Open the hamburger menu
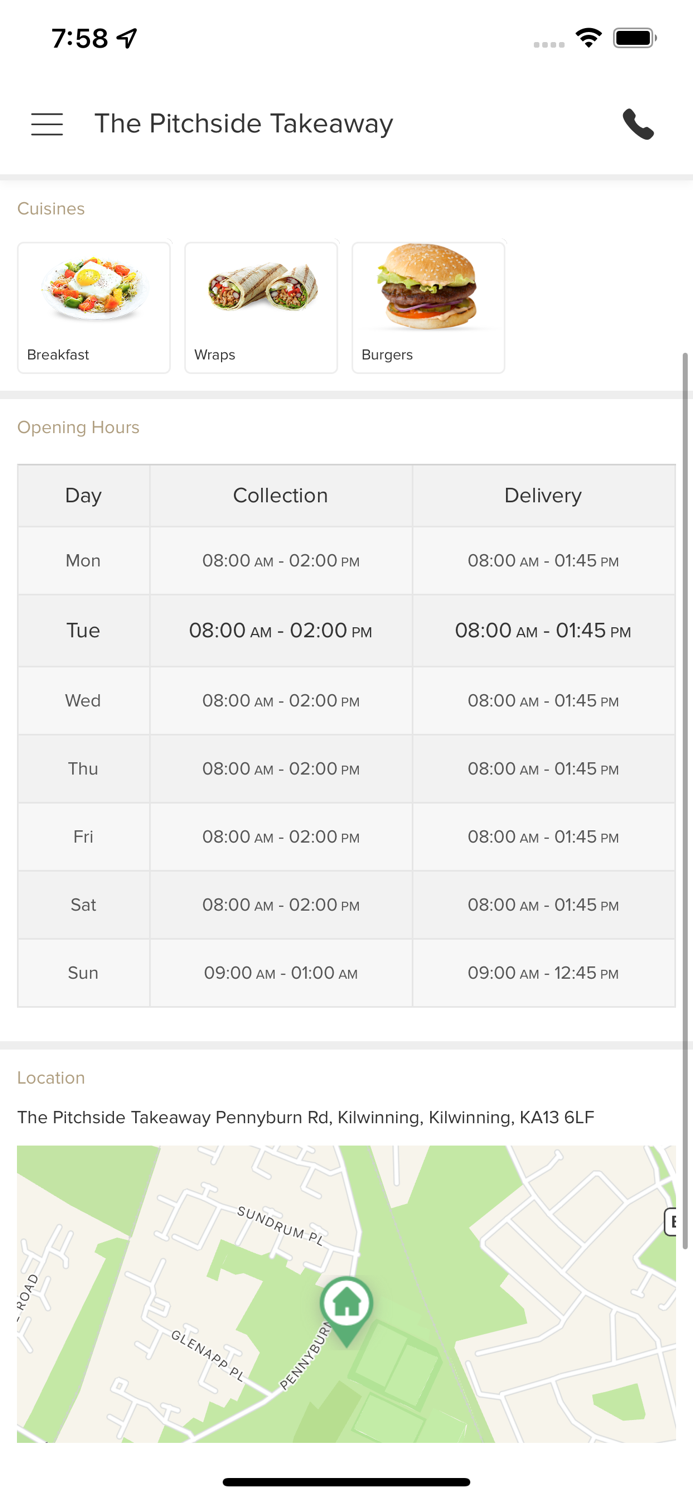The width and height of the screenshot is (693, 1500). pyautogui.click(x=47, y=124)
